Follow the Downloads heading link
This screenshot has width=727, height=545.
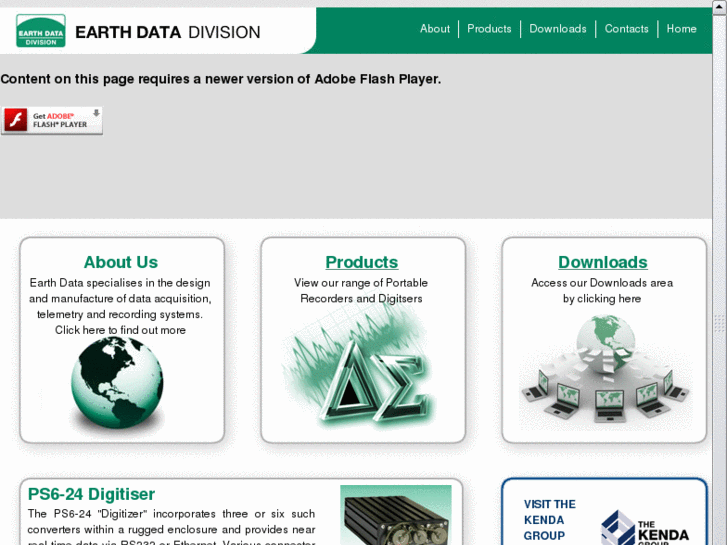click(603, 262)
